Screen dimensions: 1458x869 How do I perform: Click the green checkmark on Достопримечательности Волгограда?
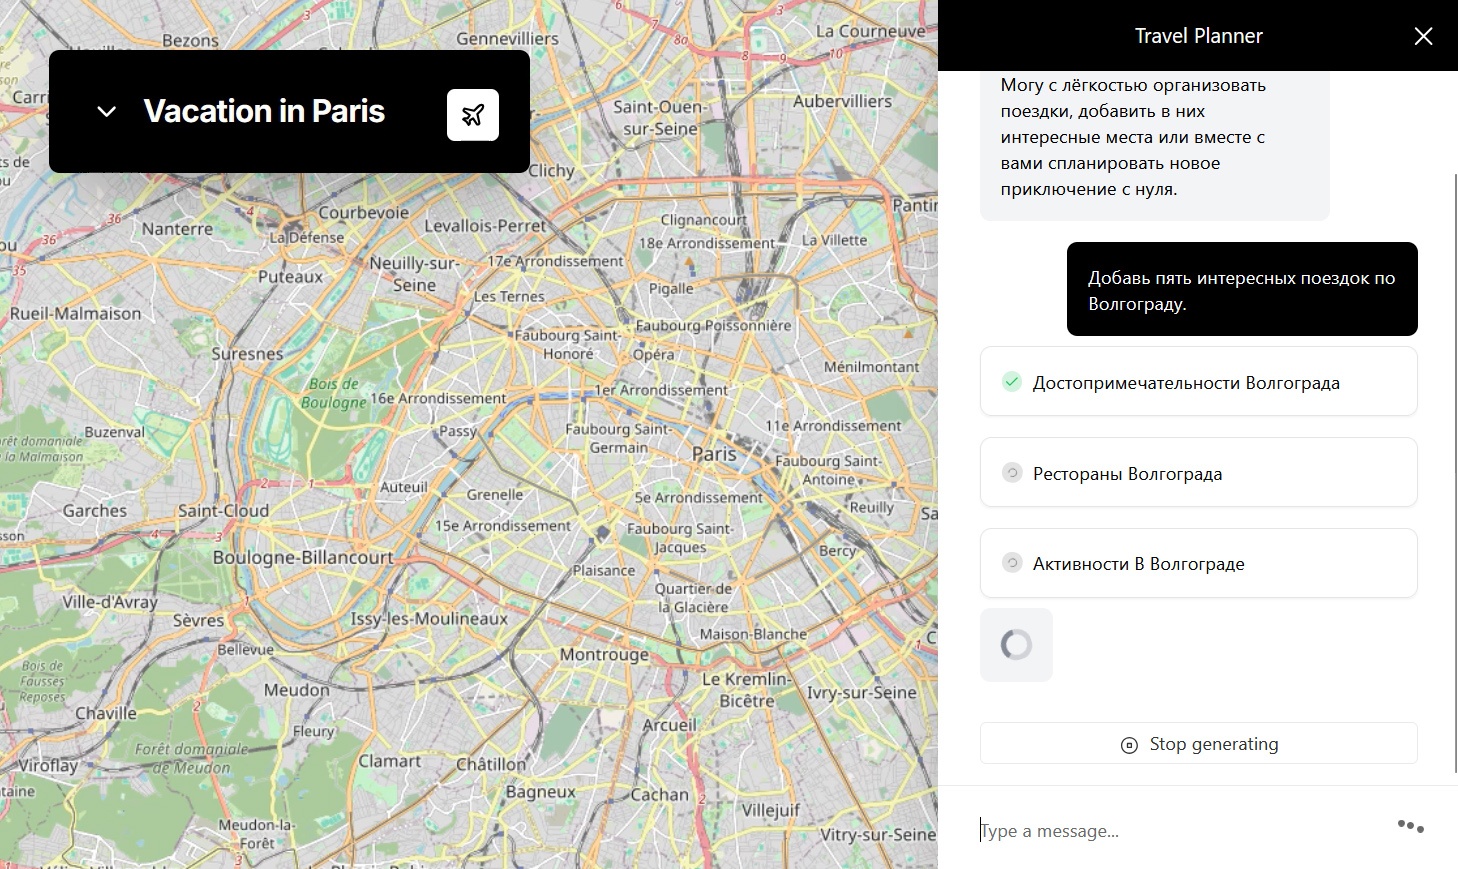click(x=1011, y=381)
